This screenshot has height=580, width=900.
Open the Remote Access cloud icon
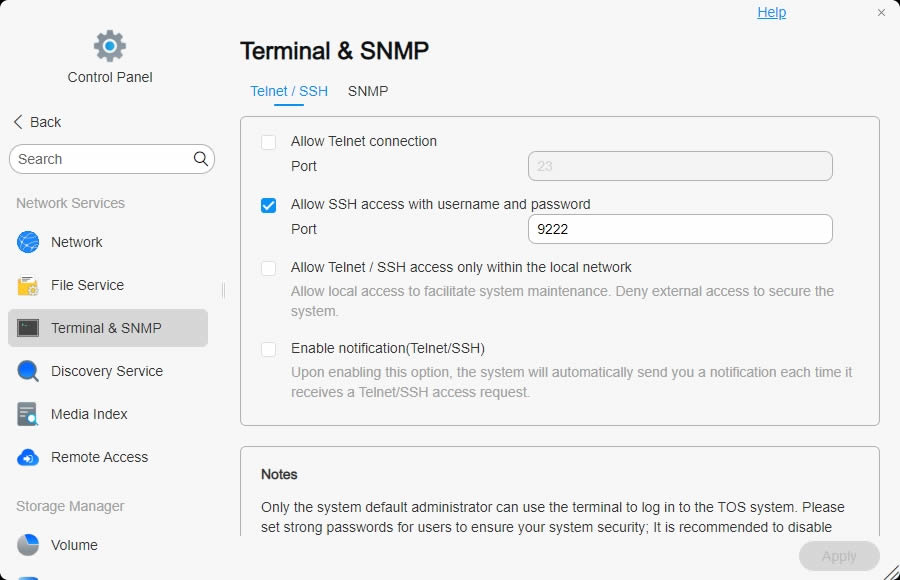point(28,457)
